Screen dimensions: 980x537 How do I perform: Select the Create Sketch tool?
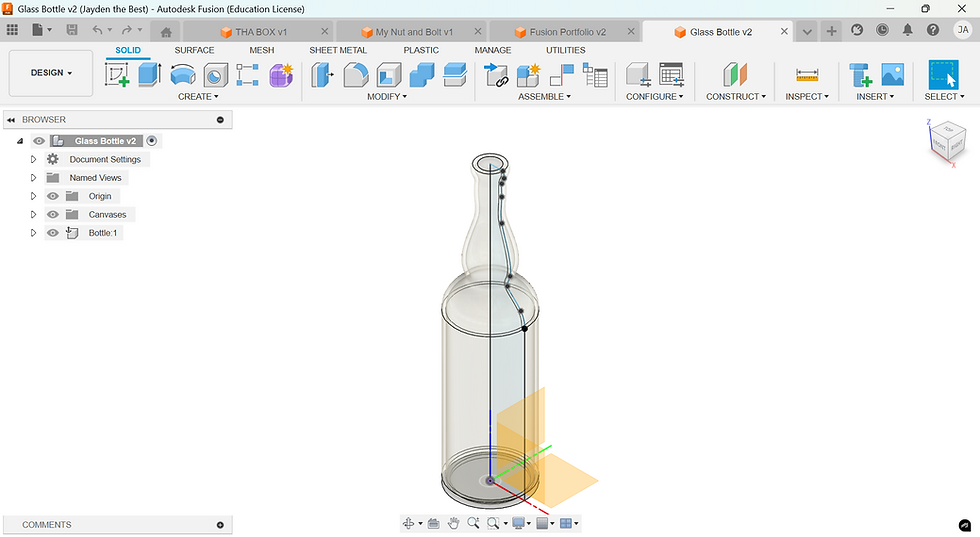117,75
